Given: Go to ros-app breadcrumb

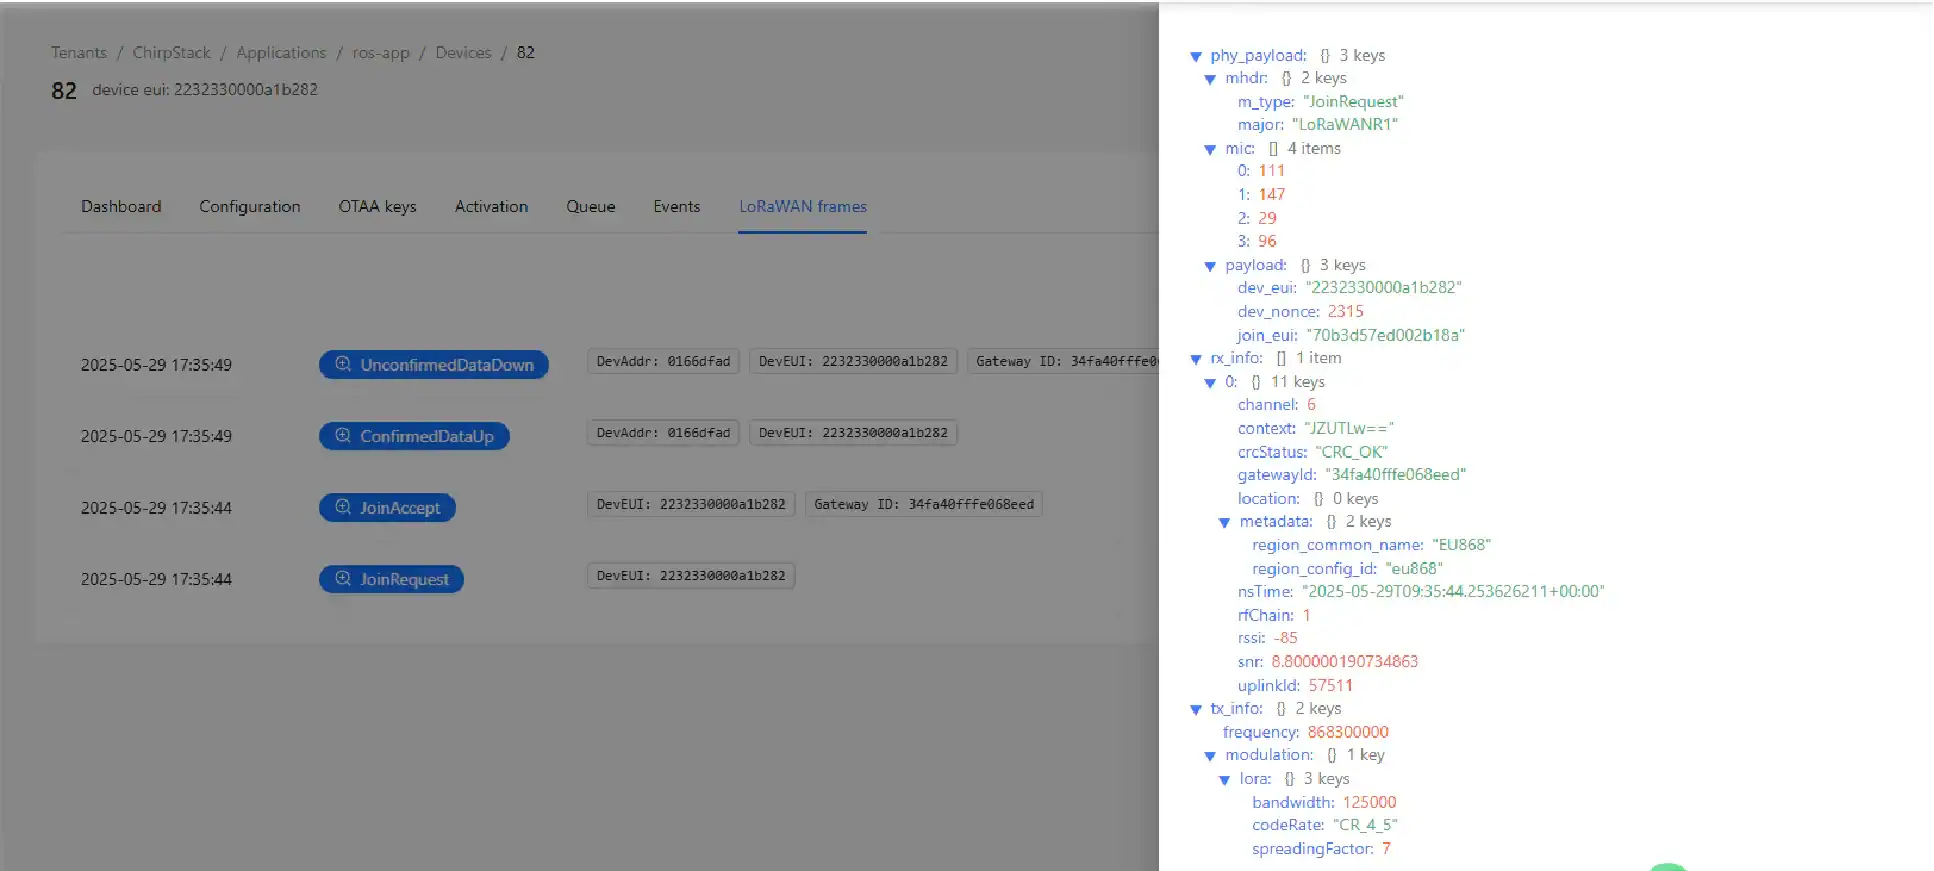Looking at the screenshot, I should pos(381,52).
